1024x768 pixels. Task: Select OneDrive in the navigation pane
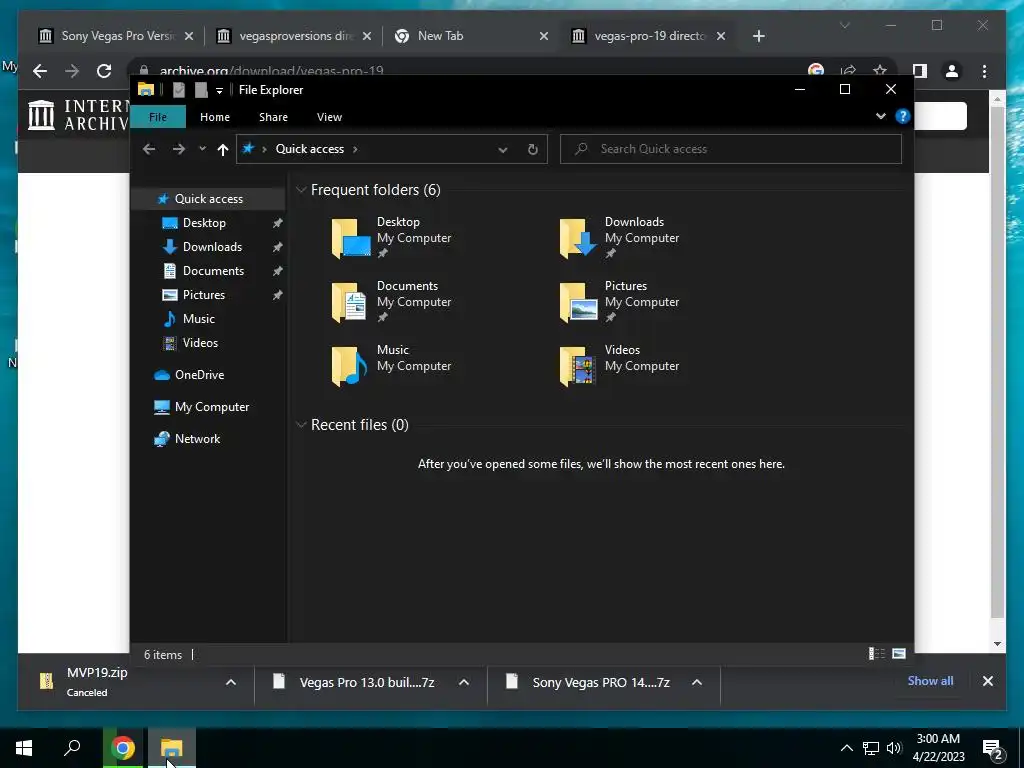click(199, 375)
